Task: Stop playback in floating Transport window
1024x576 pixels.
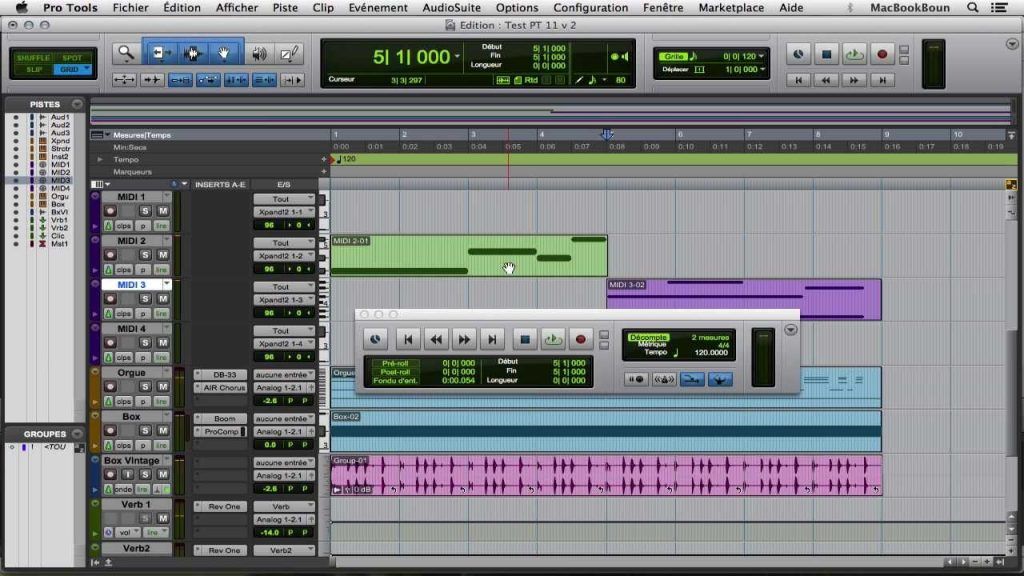Action: click(524, 339)
